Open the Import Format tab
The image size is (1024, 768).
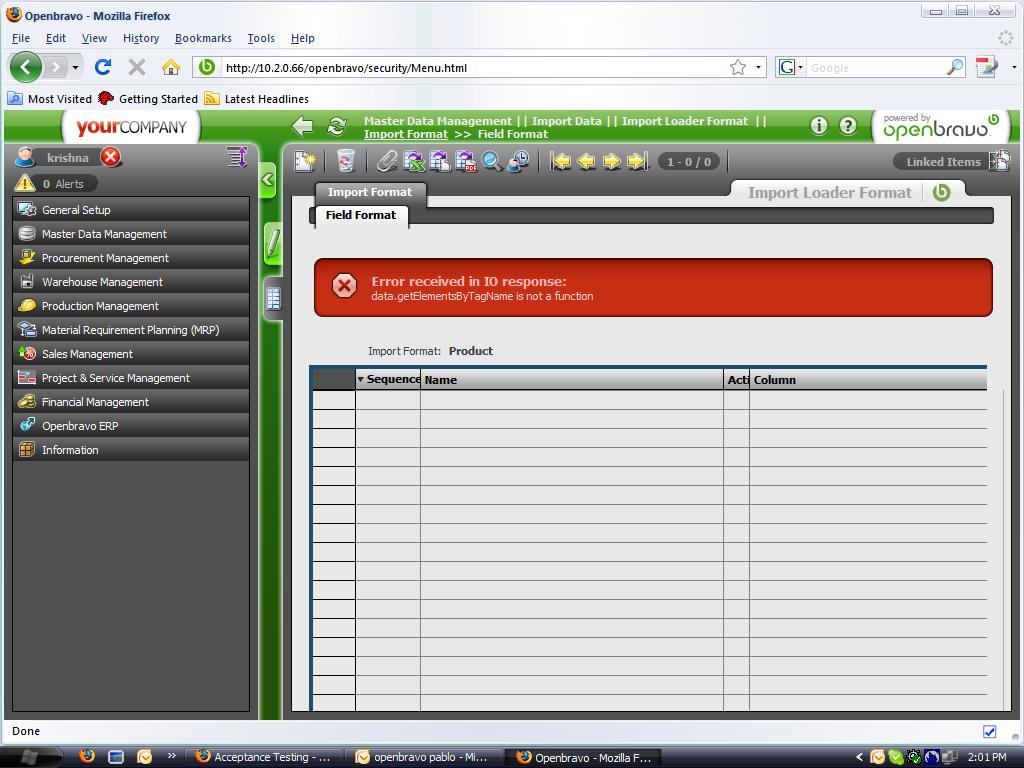(x=370, y=192)
